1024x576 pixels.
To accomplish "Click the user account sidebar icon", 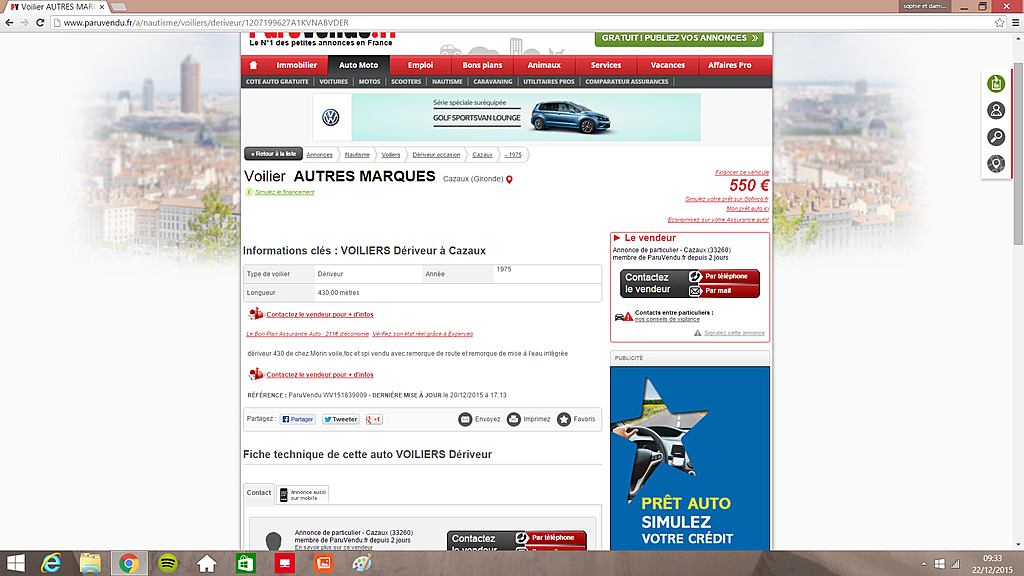I will (996, 110).
